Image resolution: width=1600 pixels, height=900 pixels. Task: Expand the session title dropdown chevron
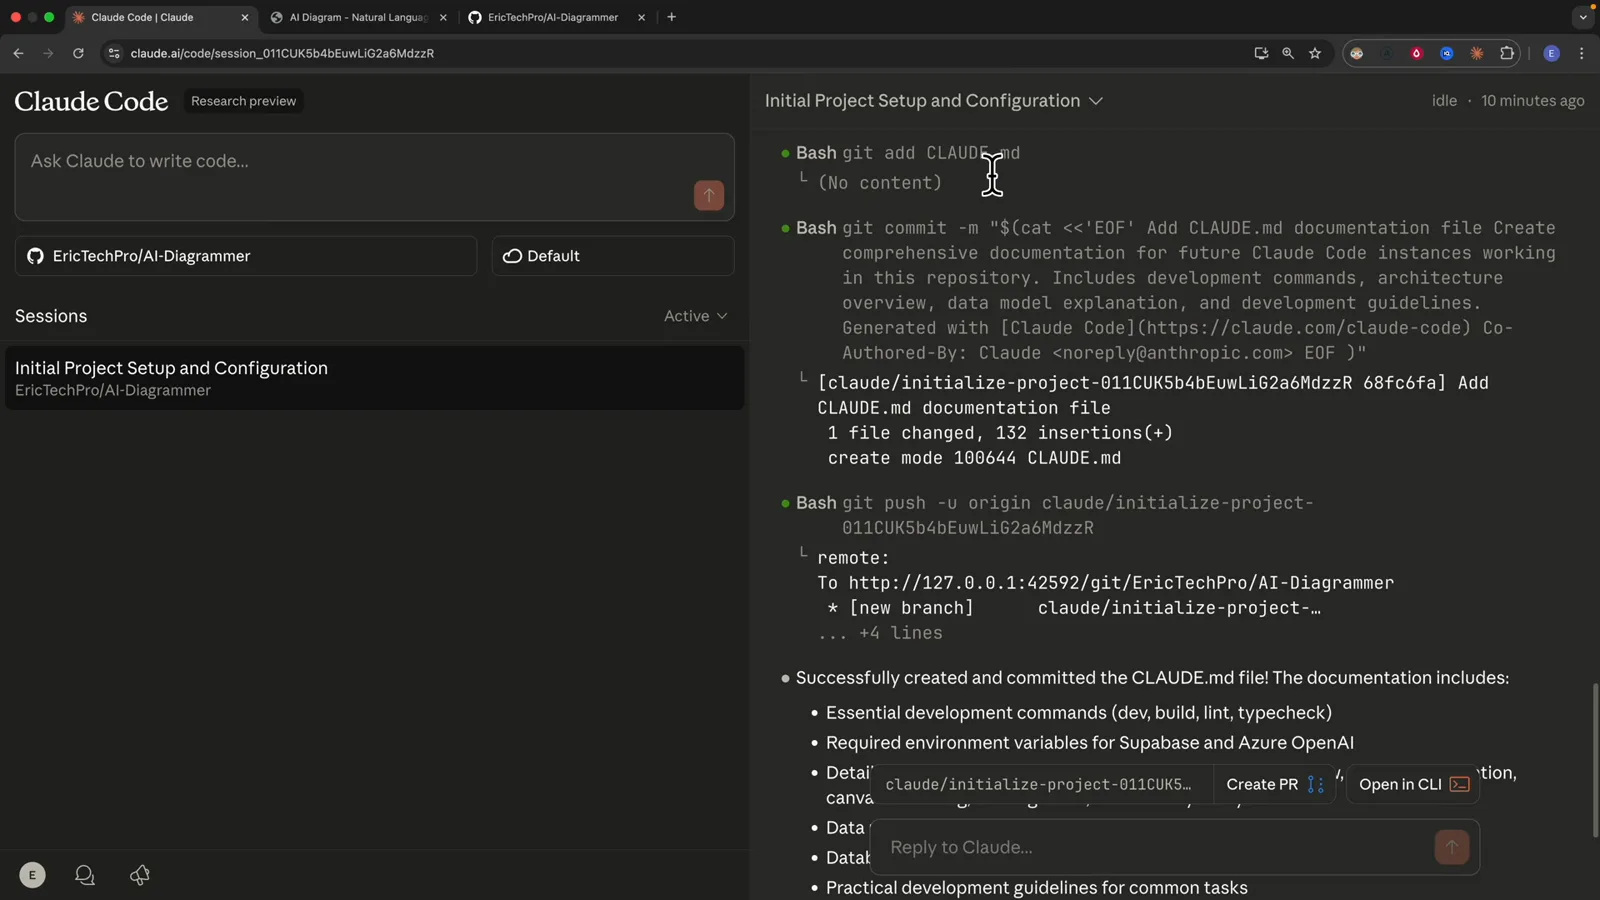pyautogui.click(x=1096, y=101)
